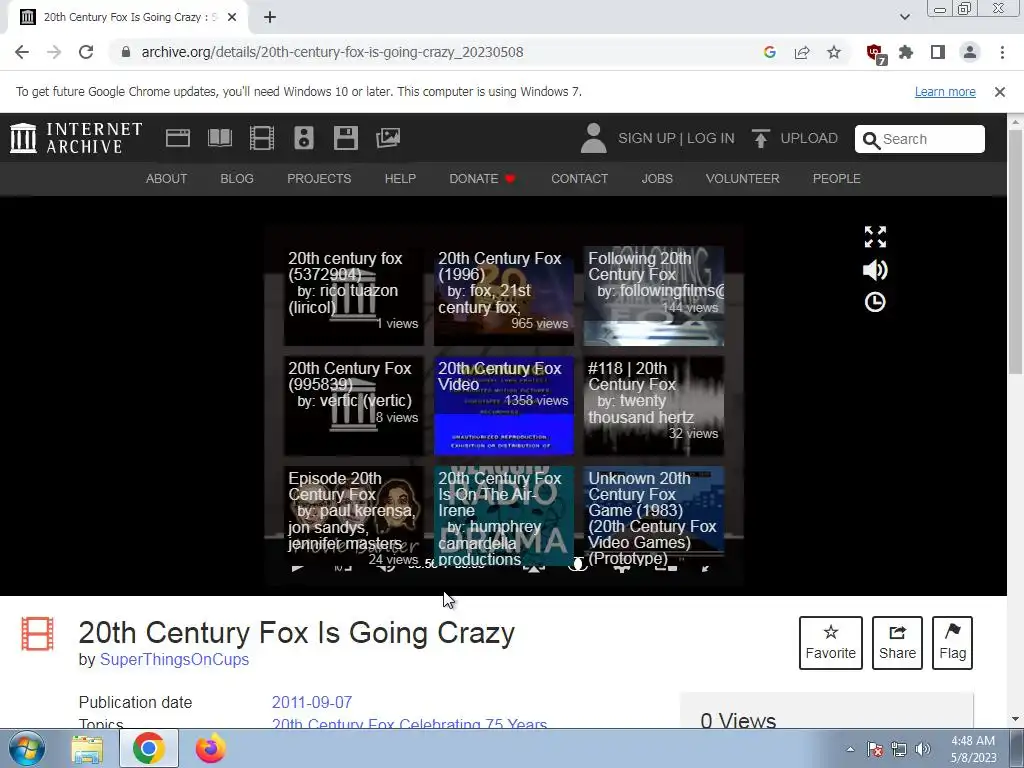Open the Internet Archive home logo

coord(76,138)
